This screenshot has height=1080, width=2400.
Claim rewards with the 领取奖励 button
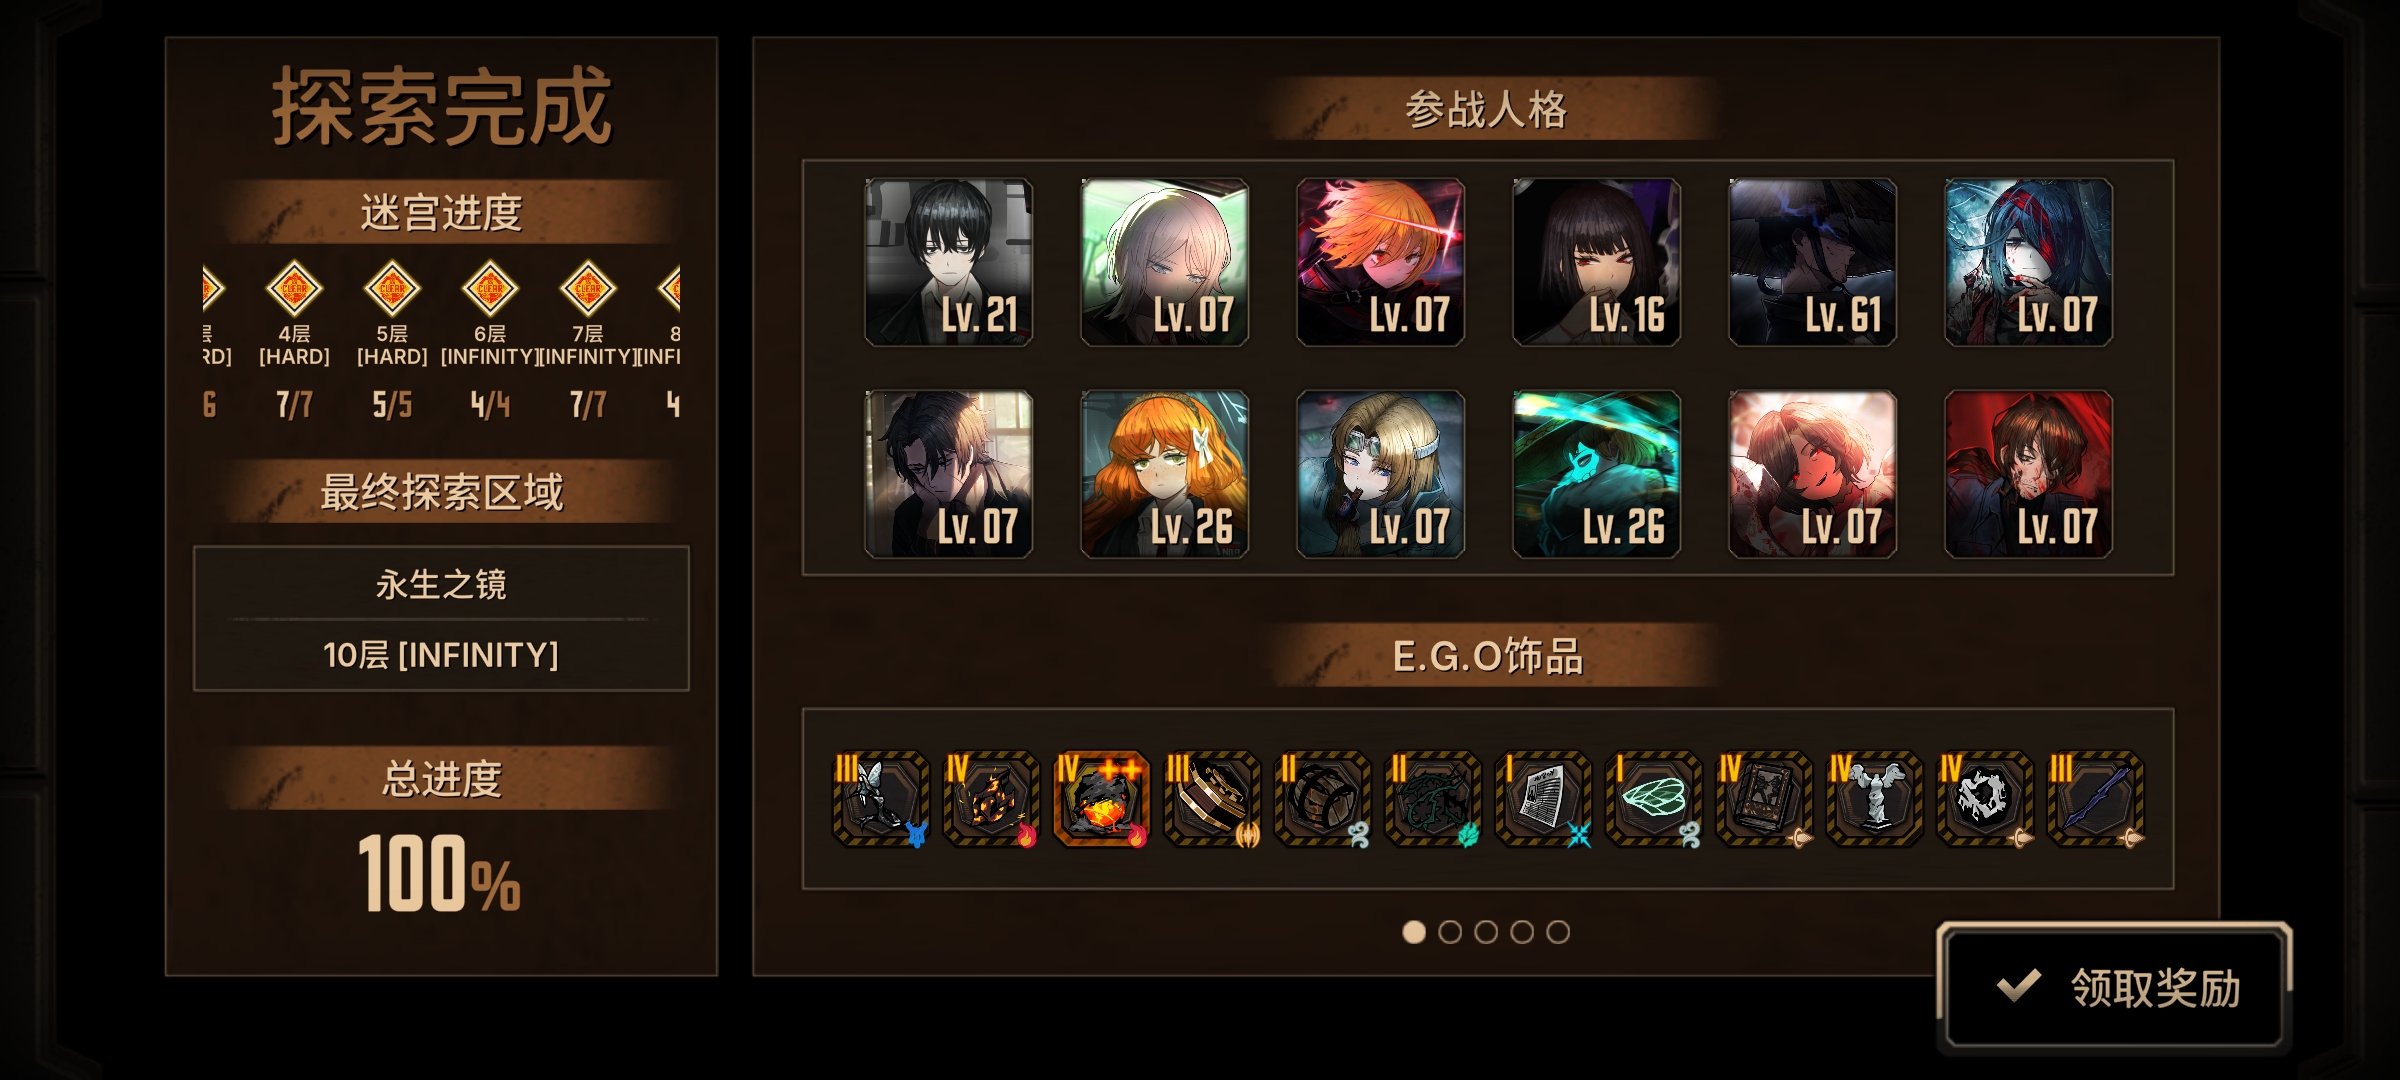point(2114,987)
